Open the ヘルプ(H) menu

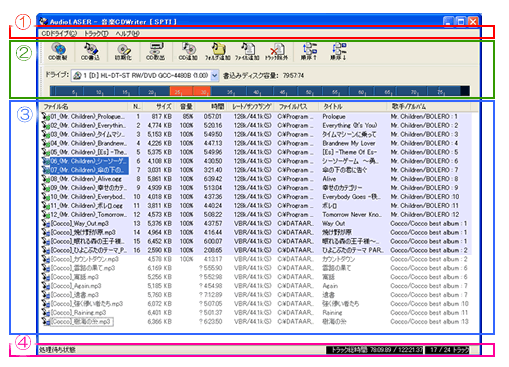[128, 33]
